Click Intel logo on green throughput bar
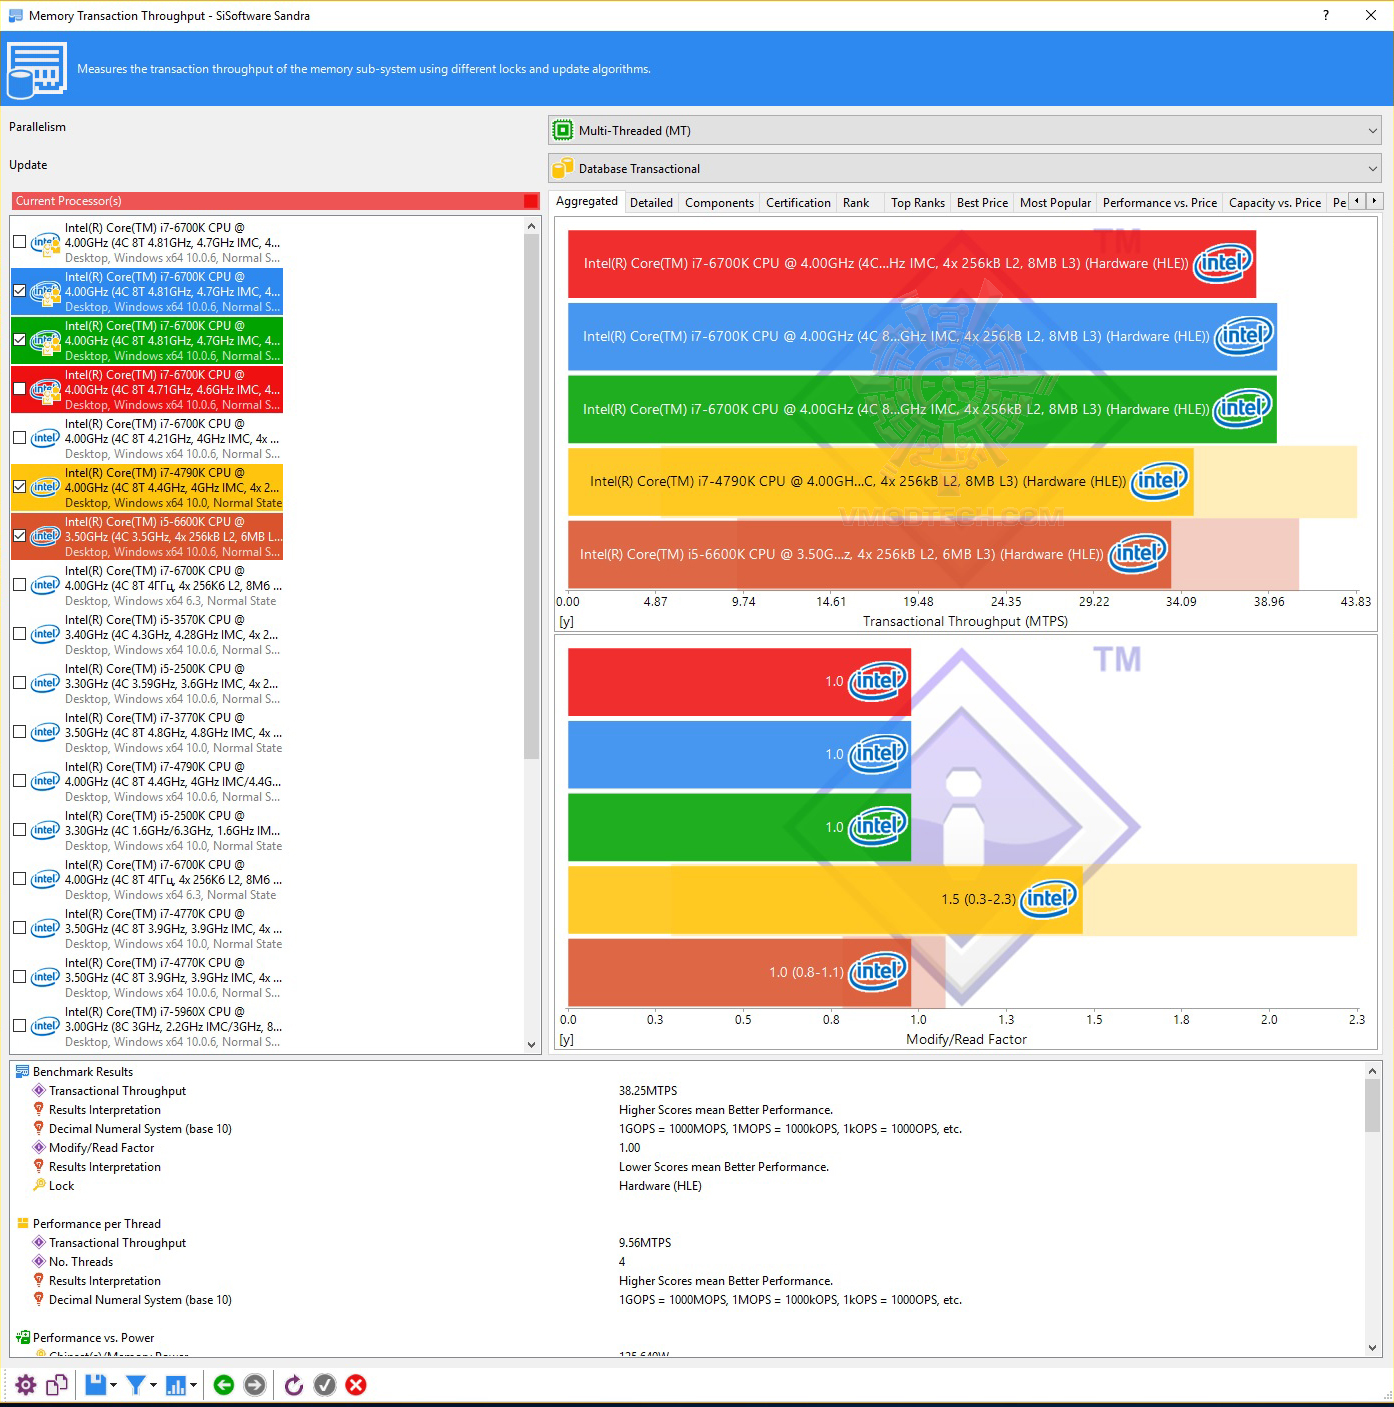The width and height of the screenshot is (1394, 1407). pyautogui.click(x=1242, y=408)
